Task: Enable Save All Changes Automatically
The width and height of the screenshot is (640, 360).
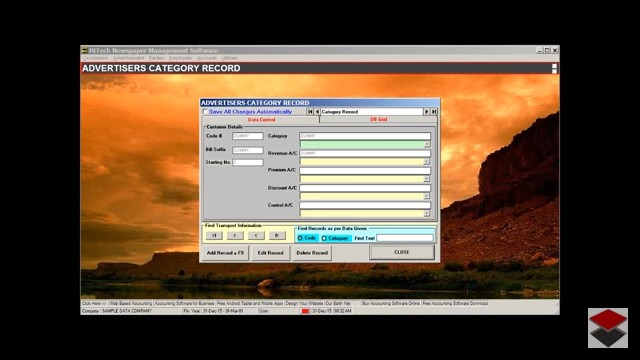Action: tap(205, 111)
